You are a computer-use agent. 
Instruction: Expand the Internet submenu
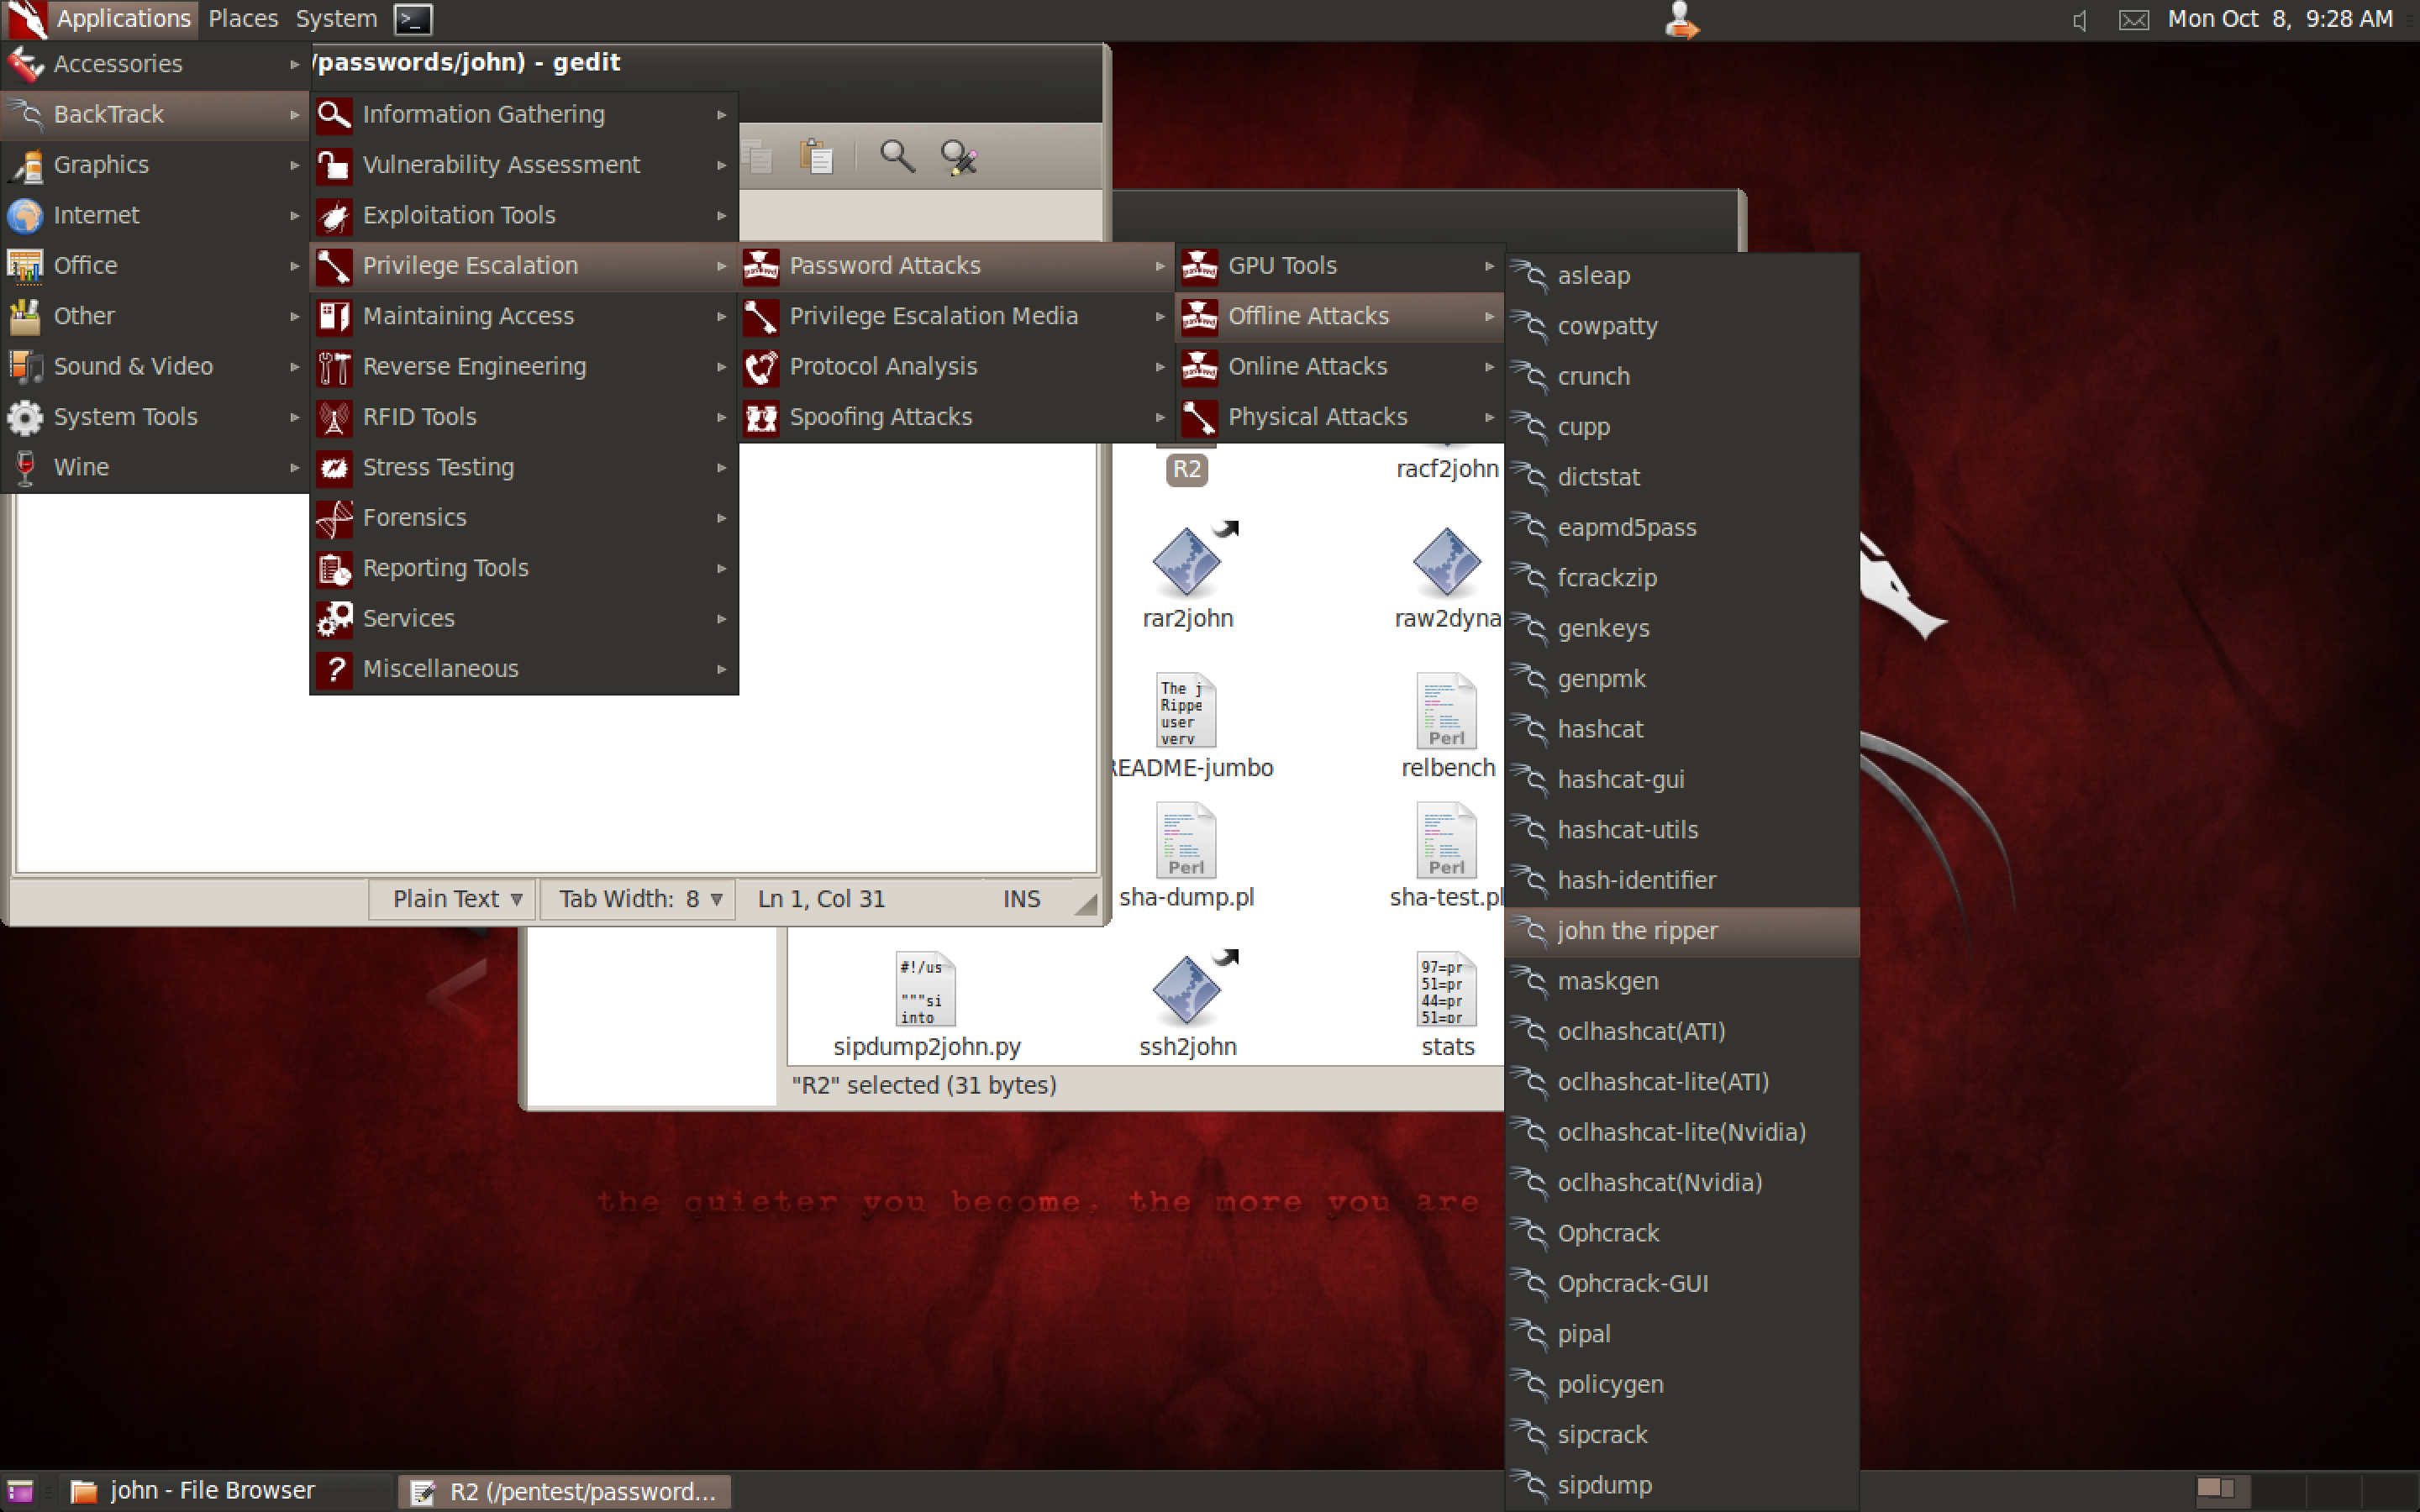[155, 215]
